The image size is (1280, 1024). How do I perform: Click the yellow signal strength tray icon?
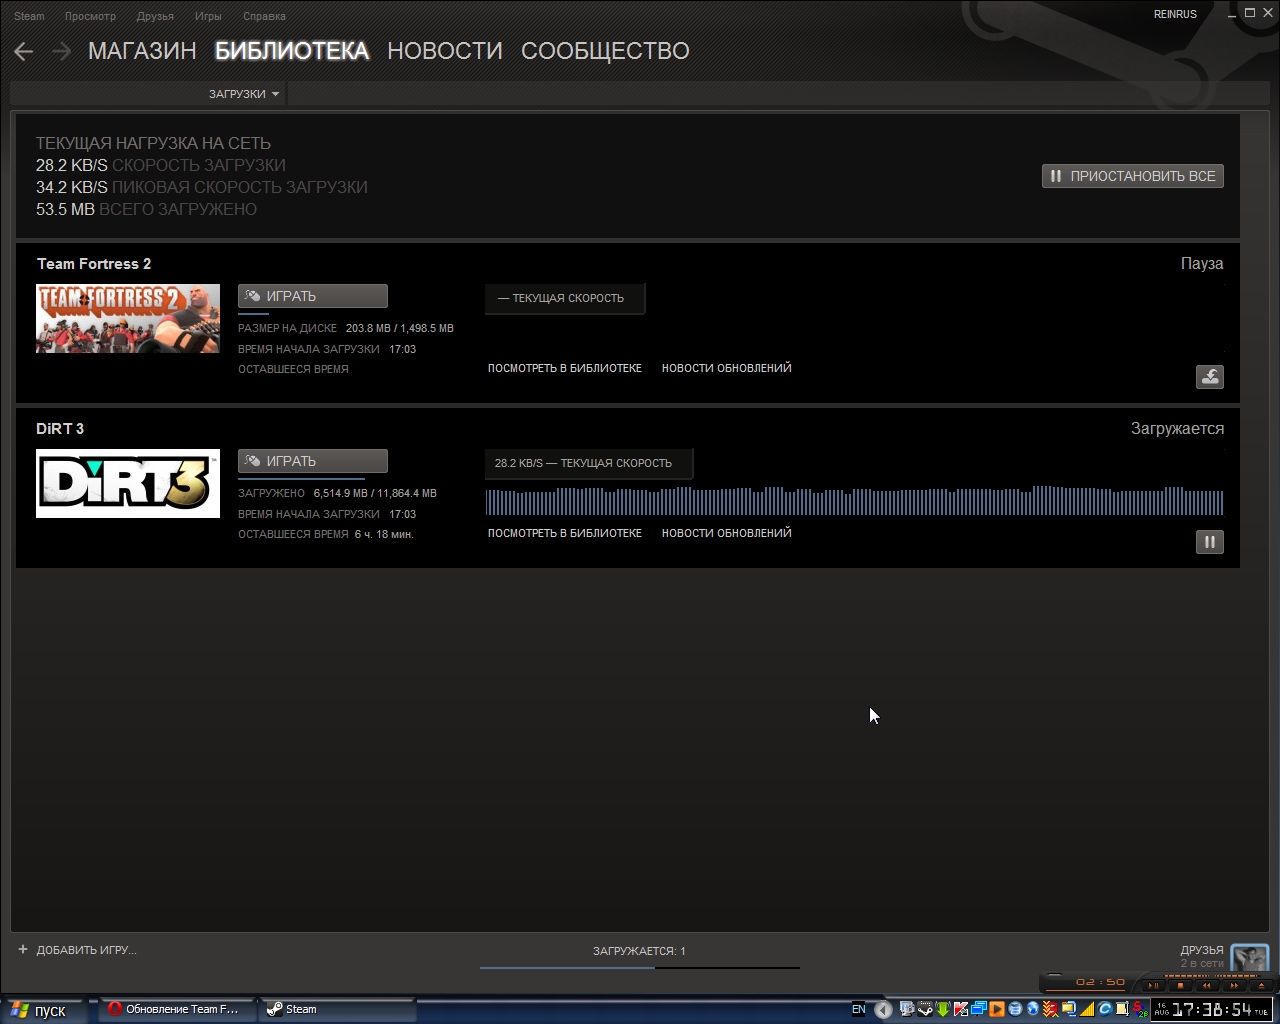click(1087, 1009)
